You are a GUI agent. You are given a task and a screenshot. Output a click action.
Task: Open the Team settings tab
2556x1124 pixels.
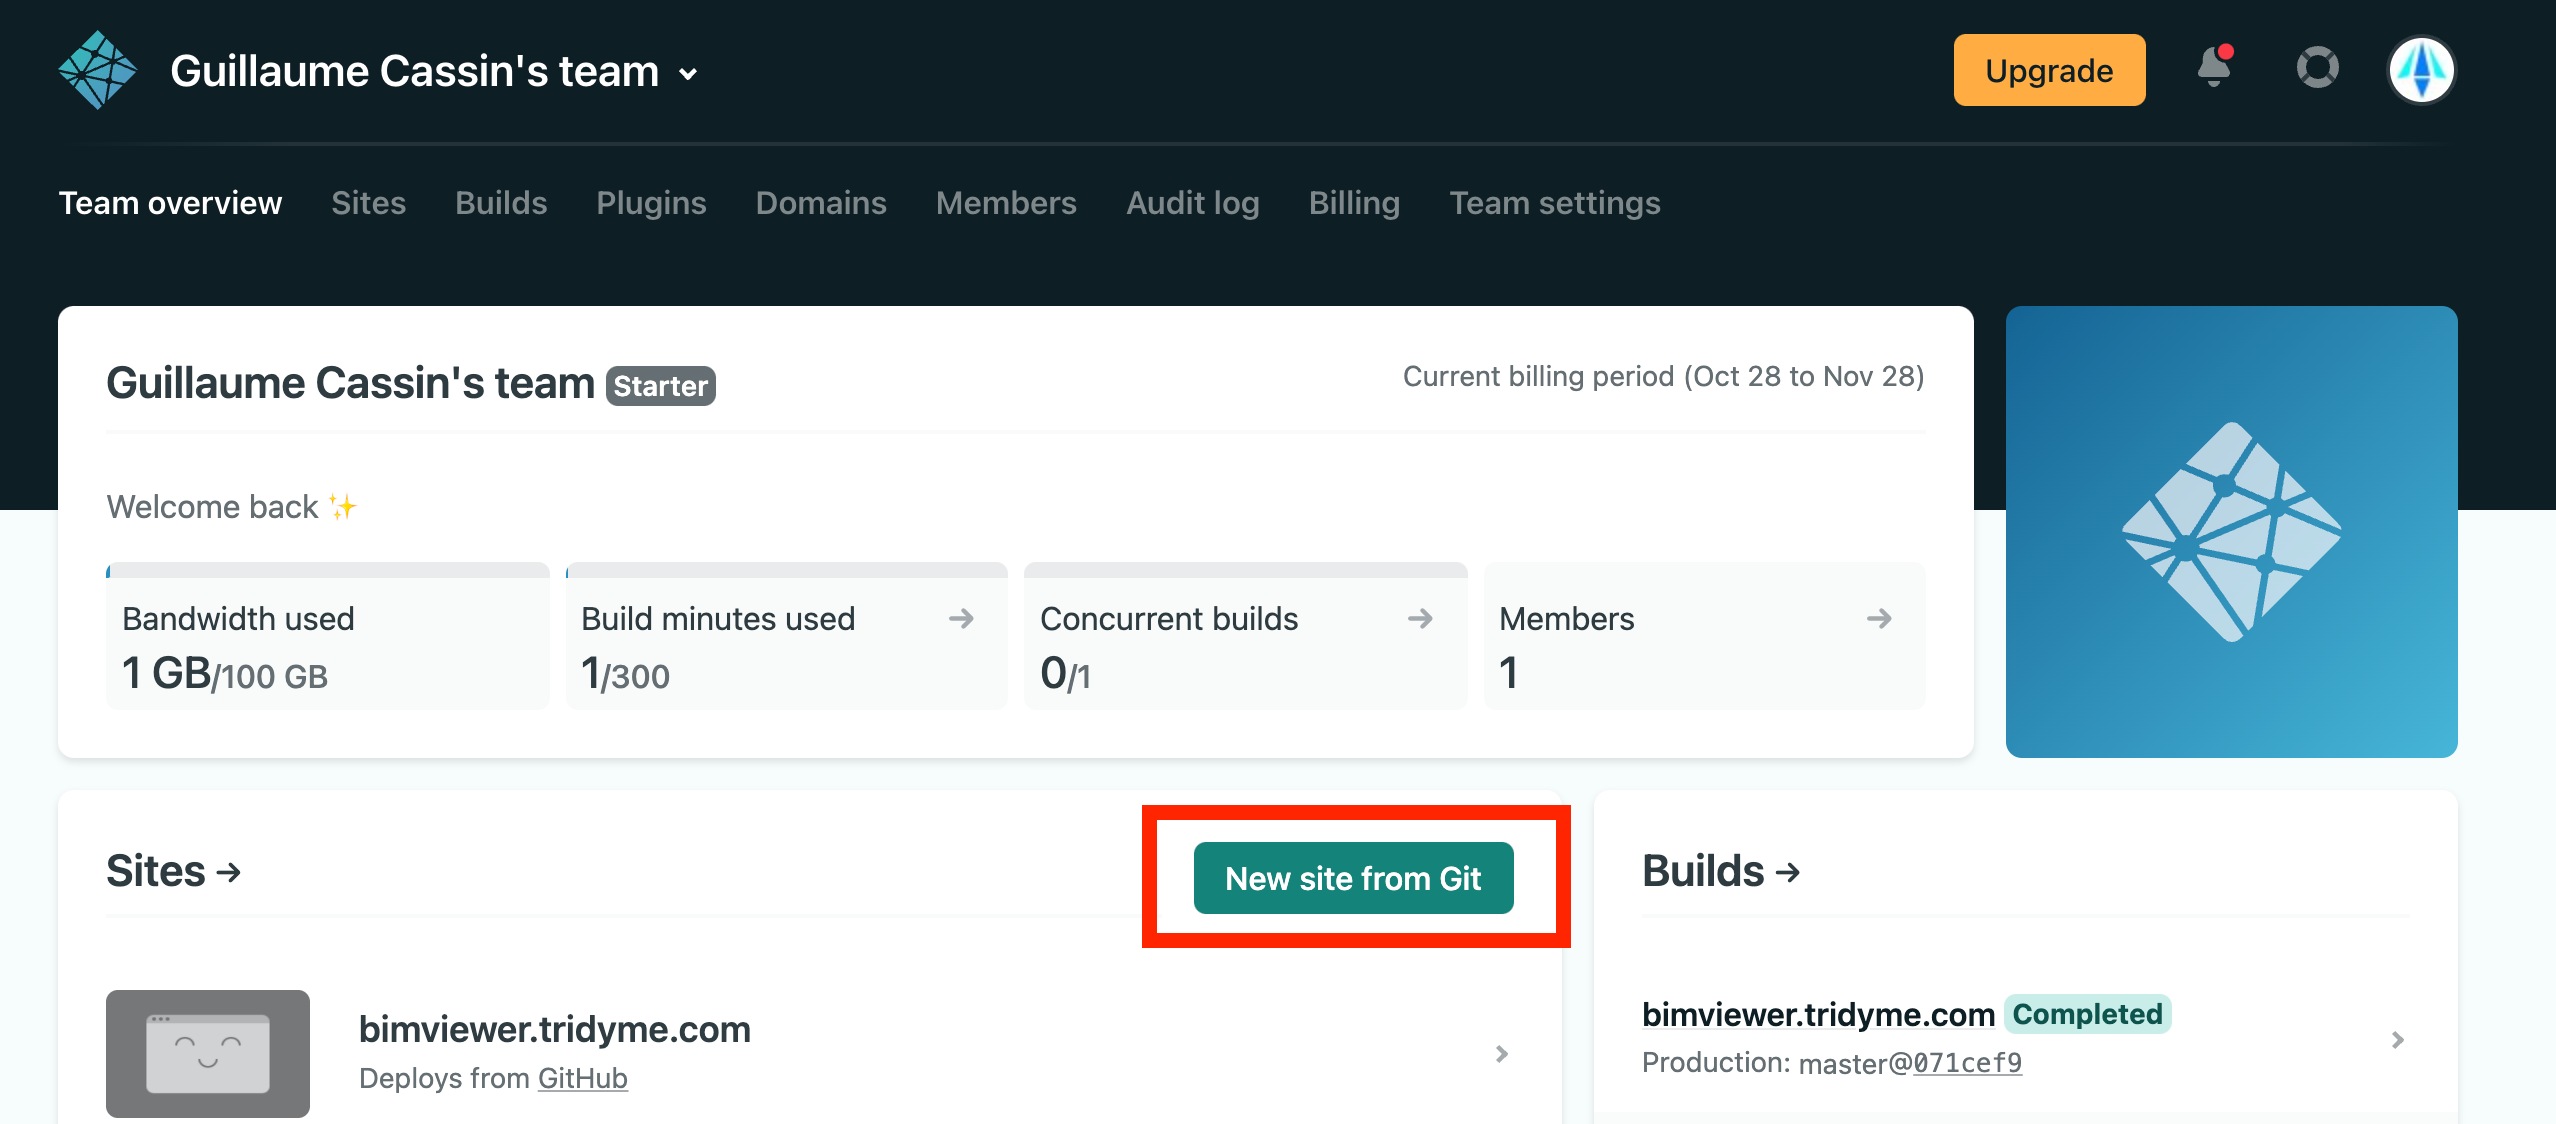[x=1555, y=203]
